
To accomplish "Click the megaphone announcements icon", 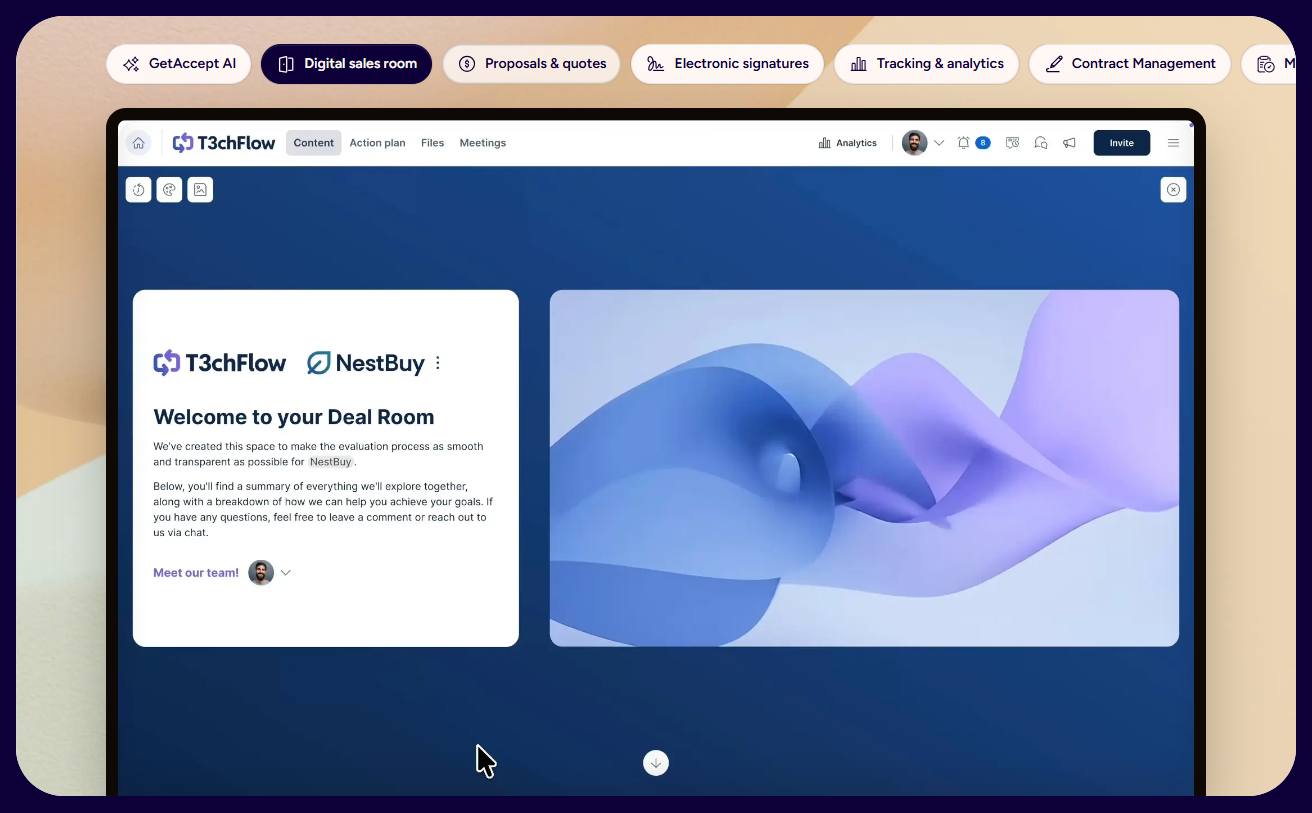I will click(1069, 143).
